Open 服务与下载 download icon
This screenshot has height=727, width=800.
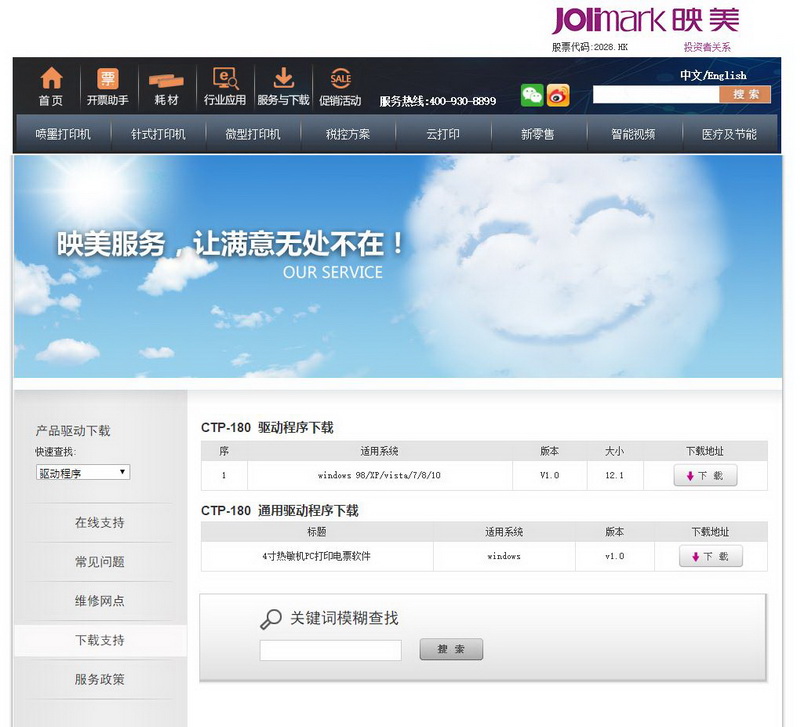(x=283, y=84)
